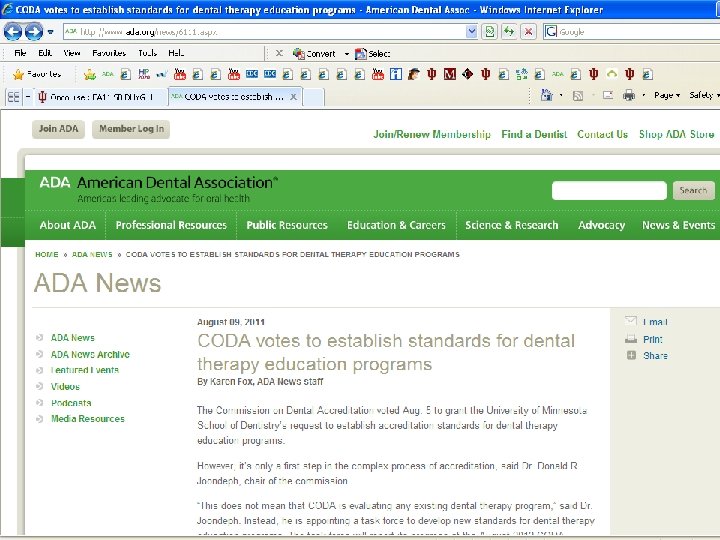Open the Edit menu

click(x=45, y=53)
